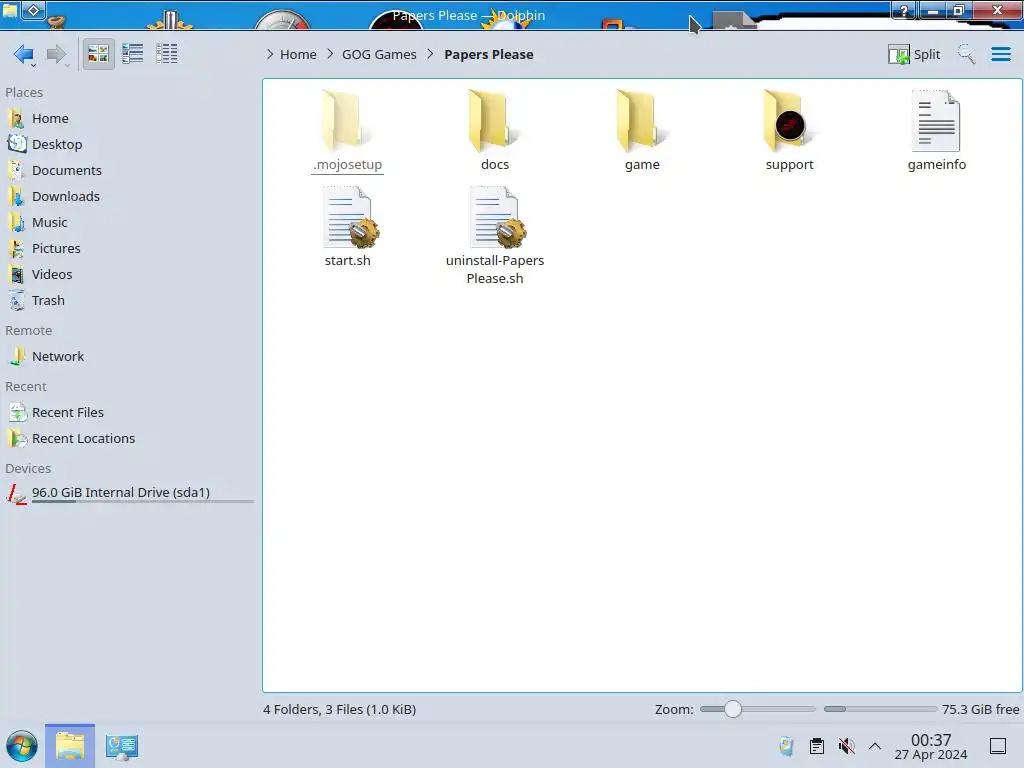1024x768 pixels.
Task: Switch to Details view mode
Action: click(x=167, y=54)
